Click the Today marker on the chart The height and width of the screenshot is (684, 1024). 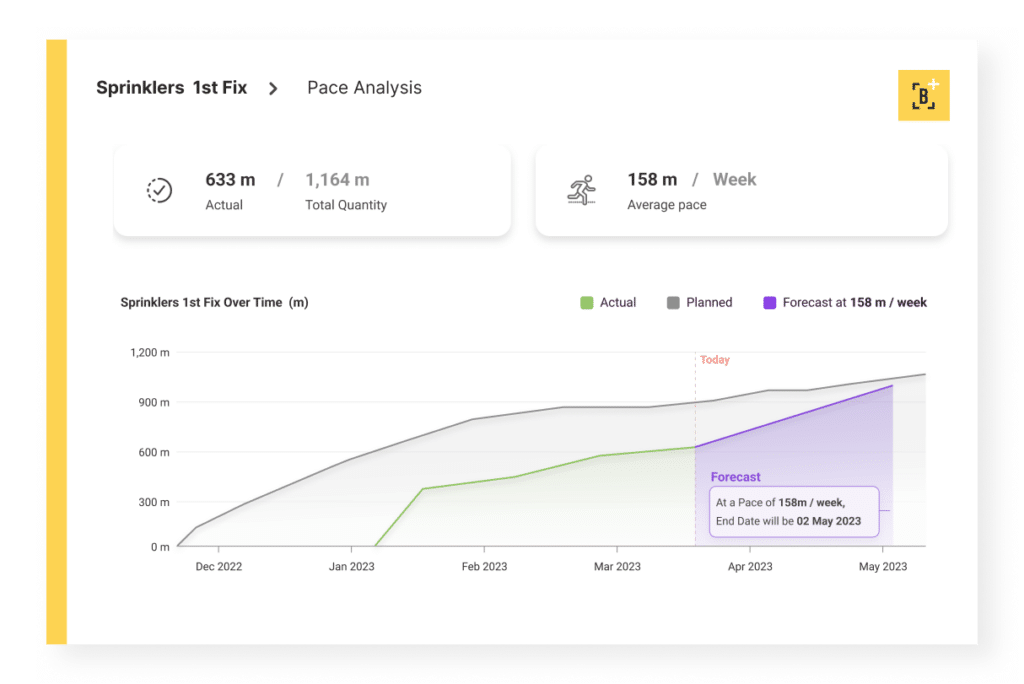click(714, 360)
